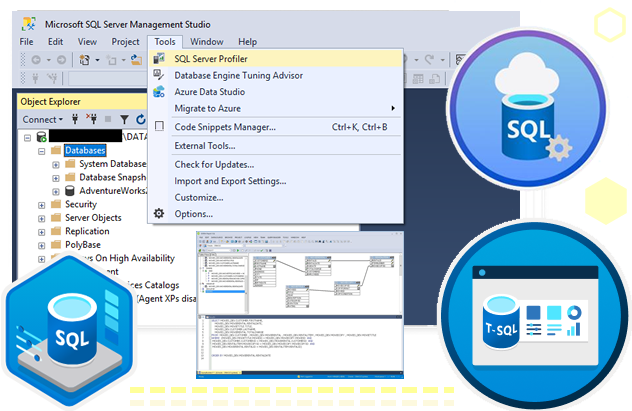Select the Databases tree item
This screenshot has height=411, width=632.
coord(85,150)
